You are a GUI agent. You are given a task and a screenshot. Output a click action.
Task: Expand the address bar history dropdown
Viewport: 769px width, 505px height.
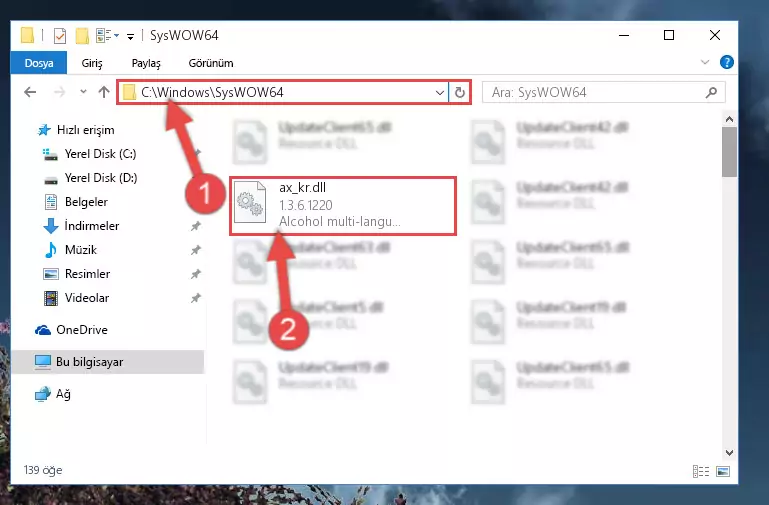439,92
